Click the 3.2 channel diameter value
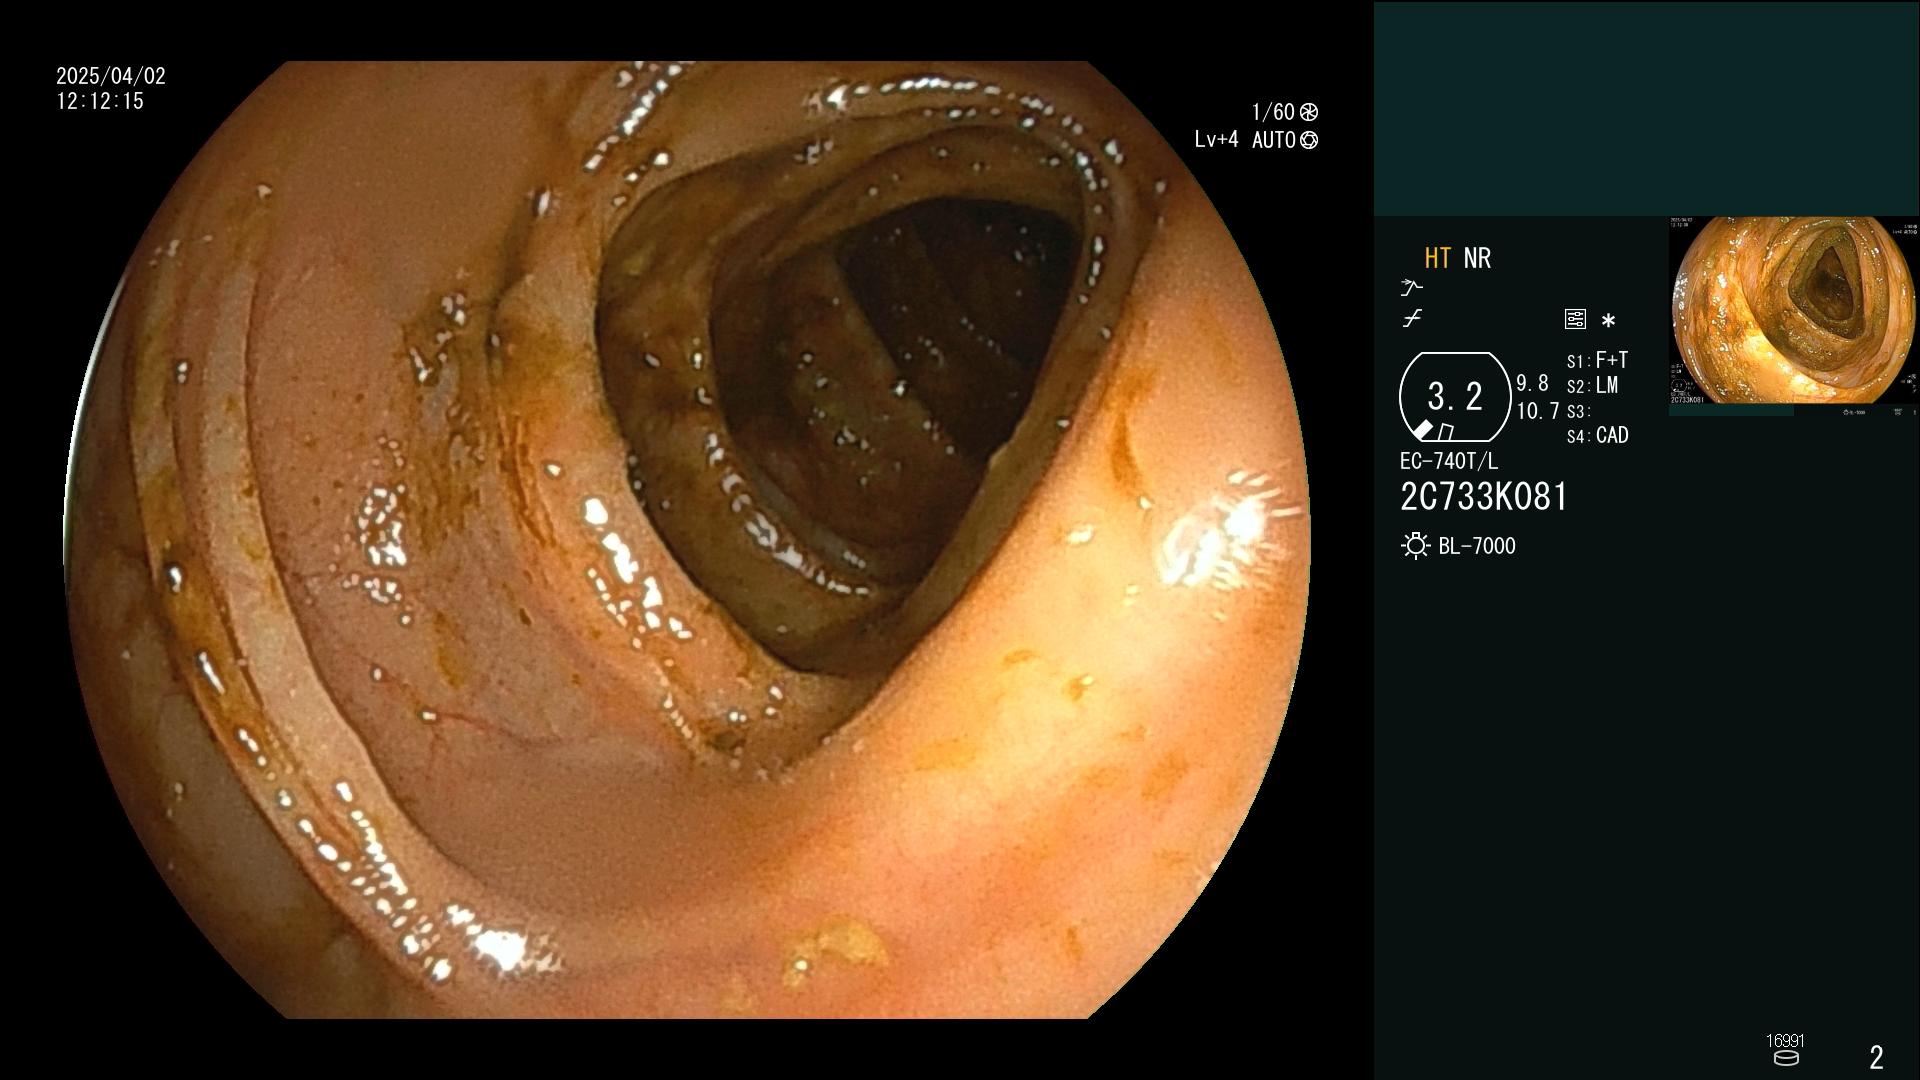 click(x=1455, y=397)
